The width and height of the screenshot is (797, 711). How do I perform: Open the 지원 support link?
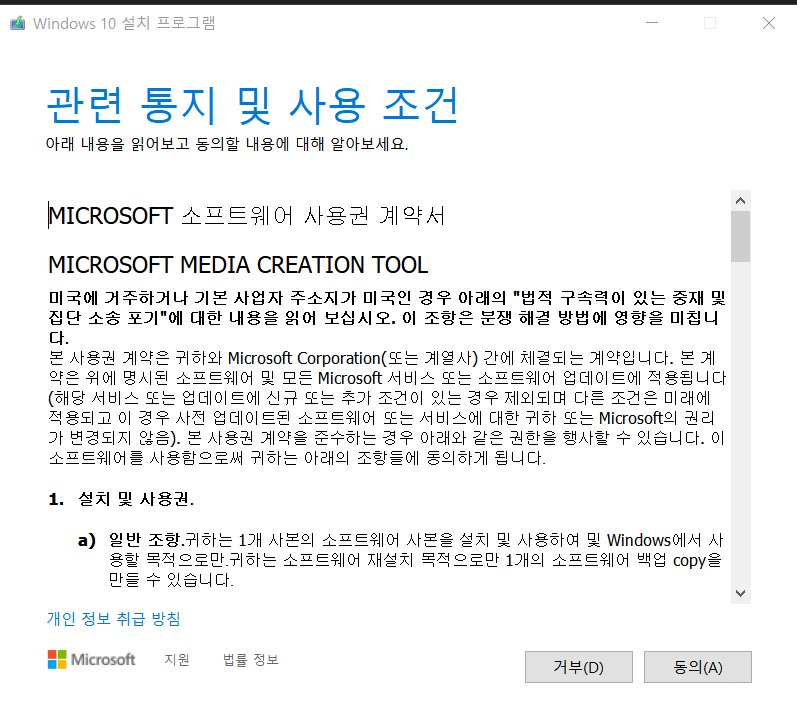(177, 660)
